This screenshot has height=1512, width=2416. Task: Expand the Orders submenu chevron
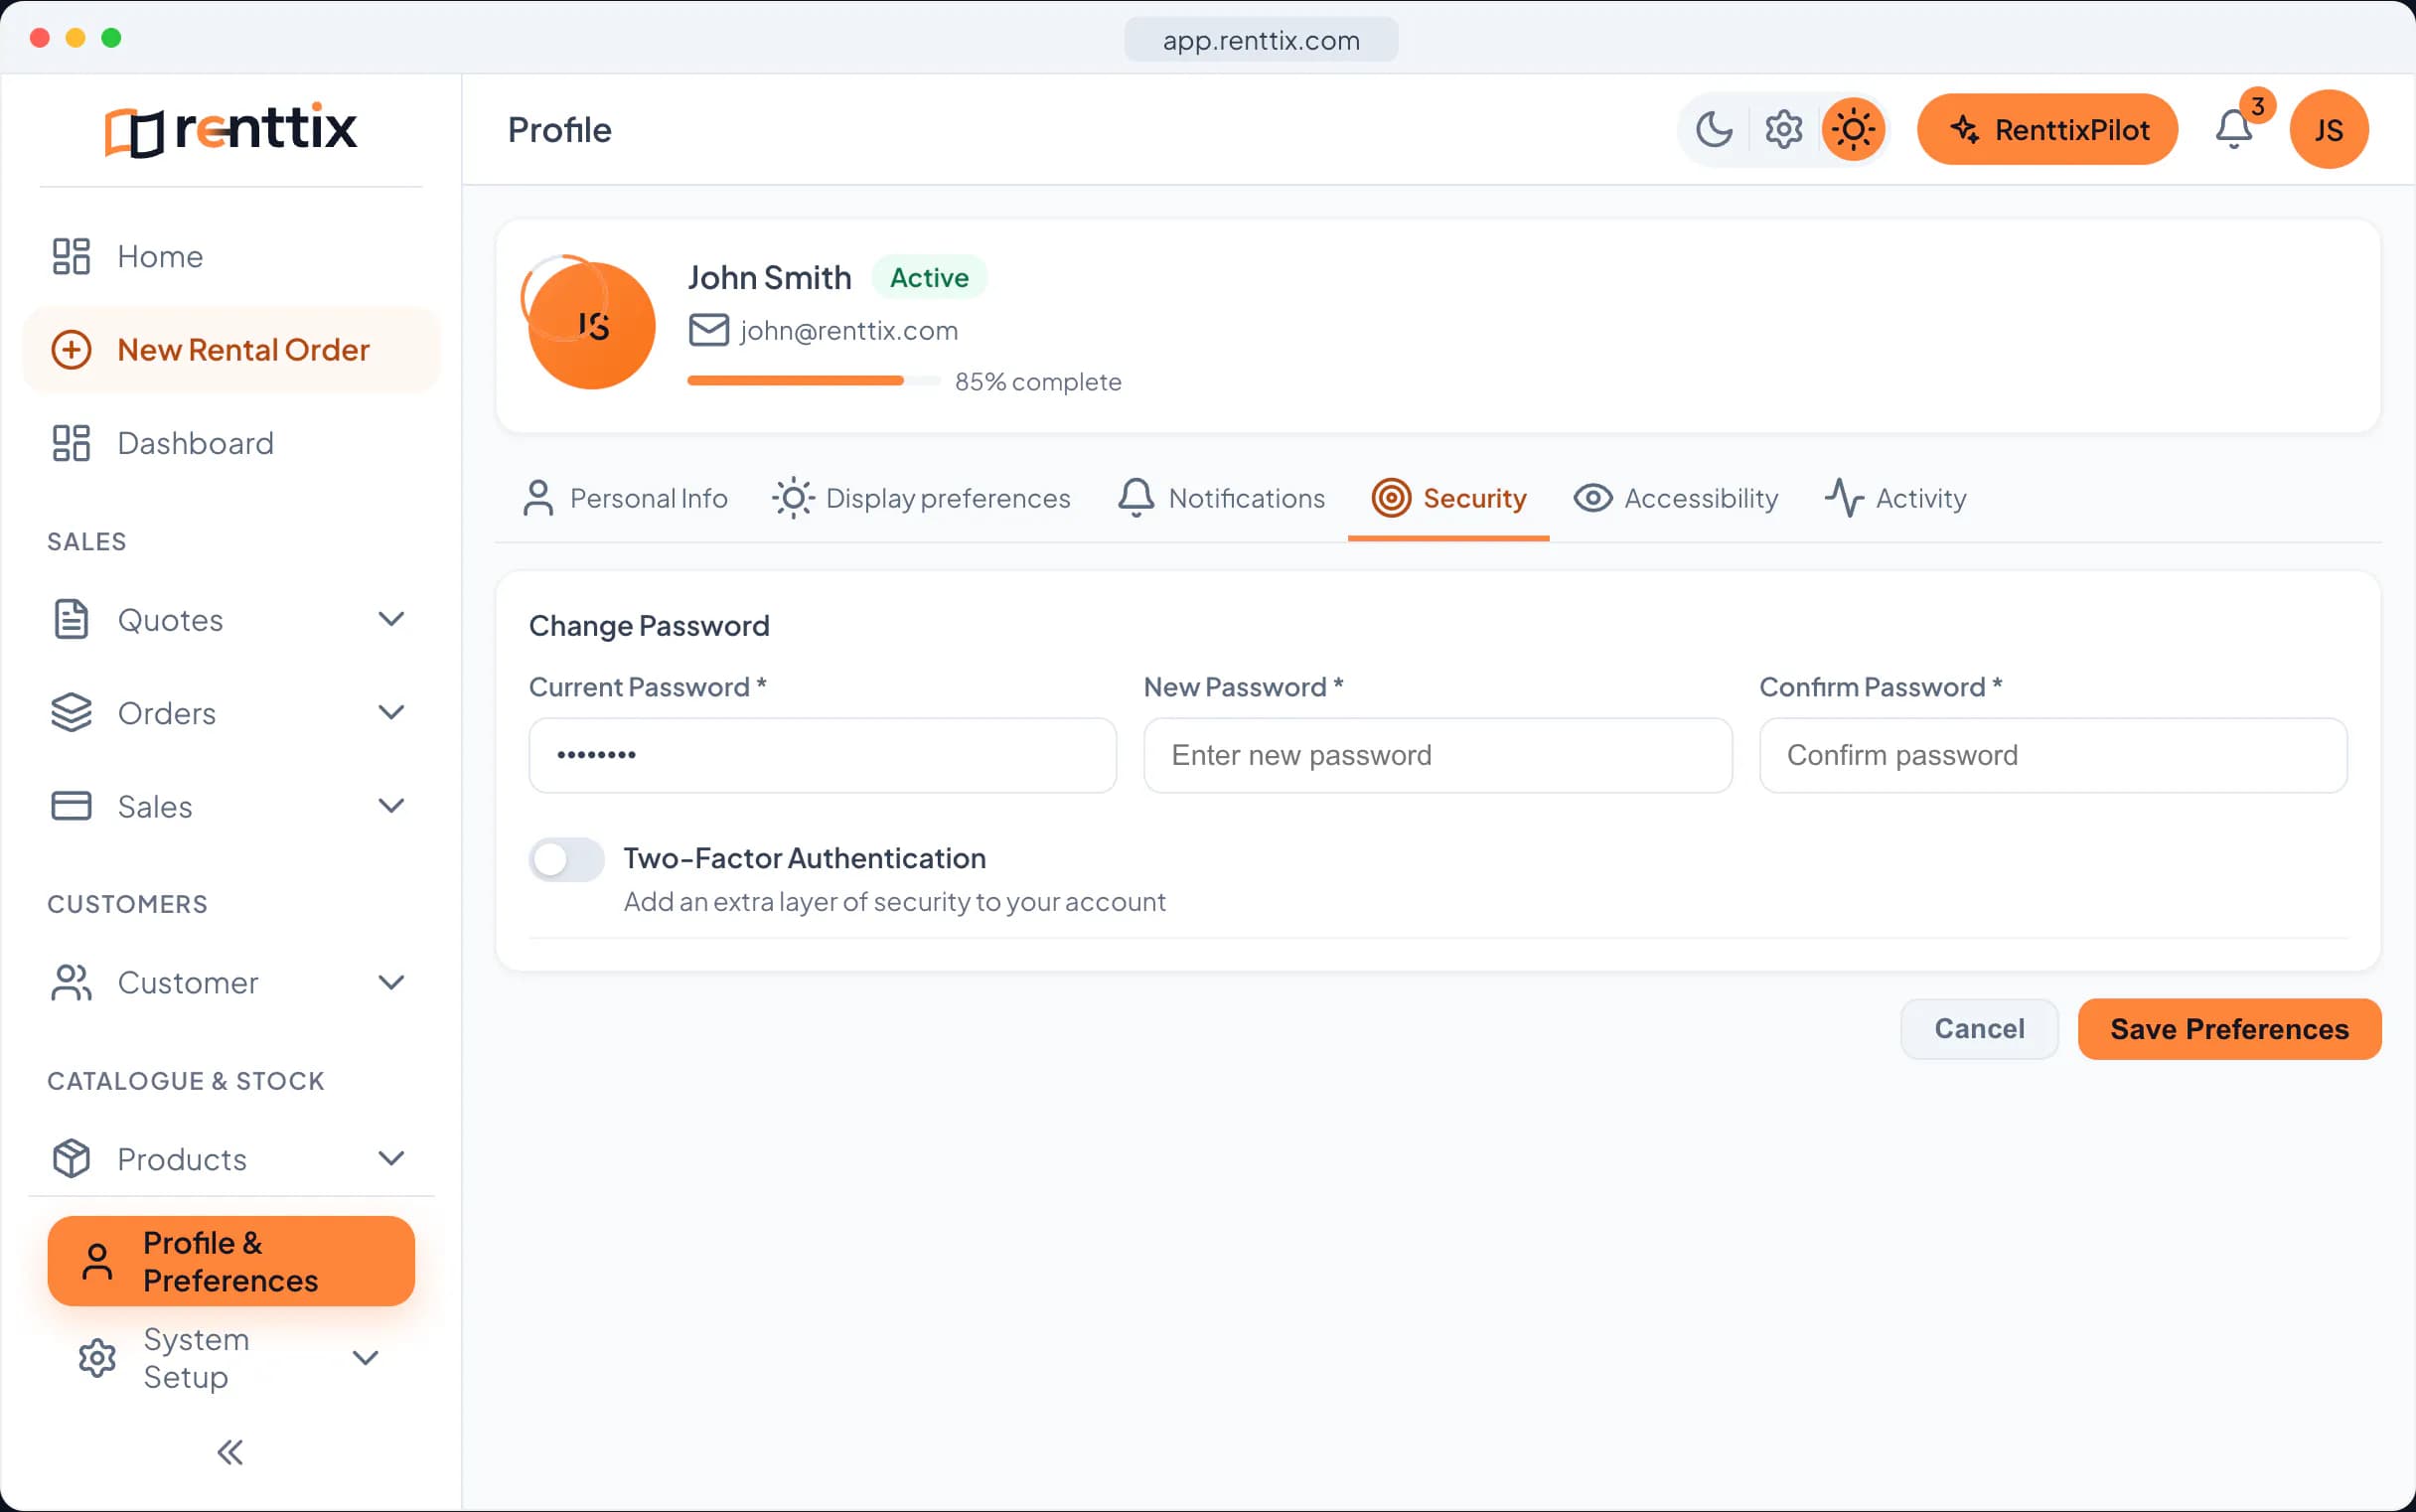point(391,713)
